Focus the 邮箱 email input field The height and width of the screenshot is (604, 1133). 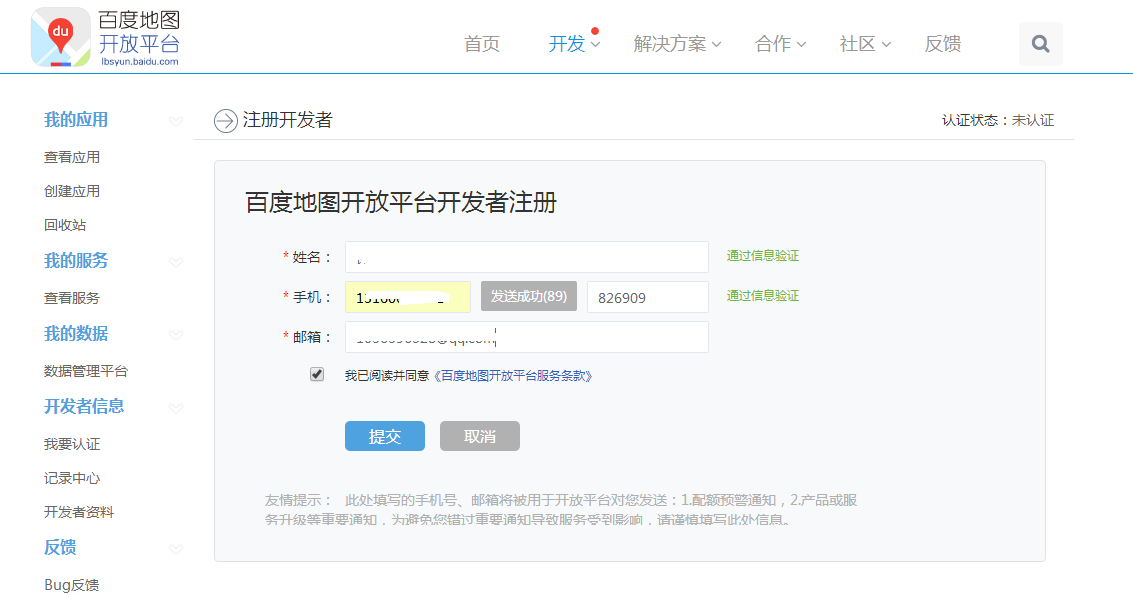(x=527, y=337)
